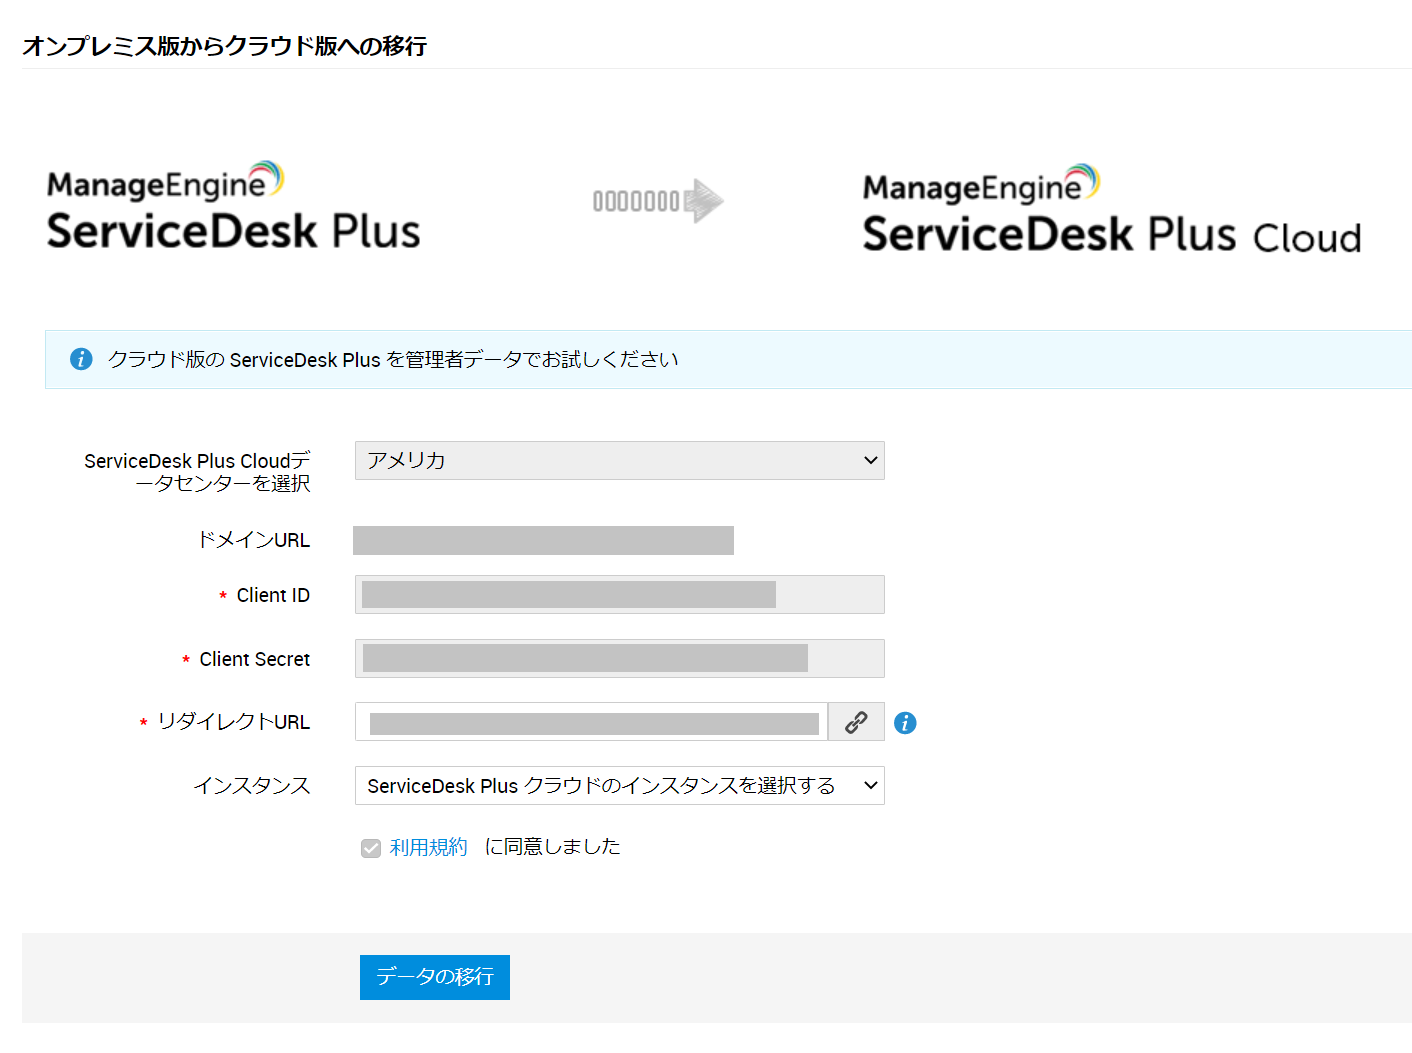Click the info icon in the notice banner

81,359
